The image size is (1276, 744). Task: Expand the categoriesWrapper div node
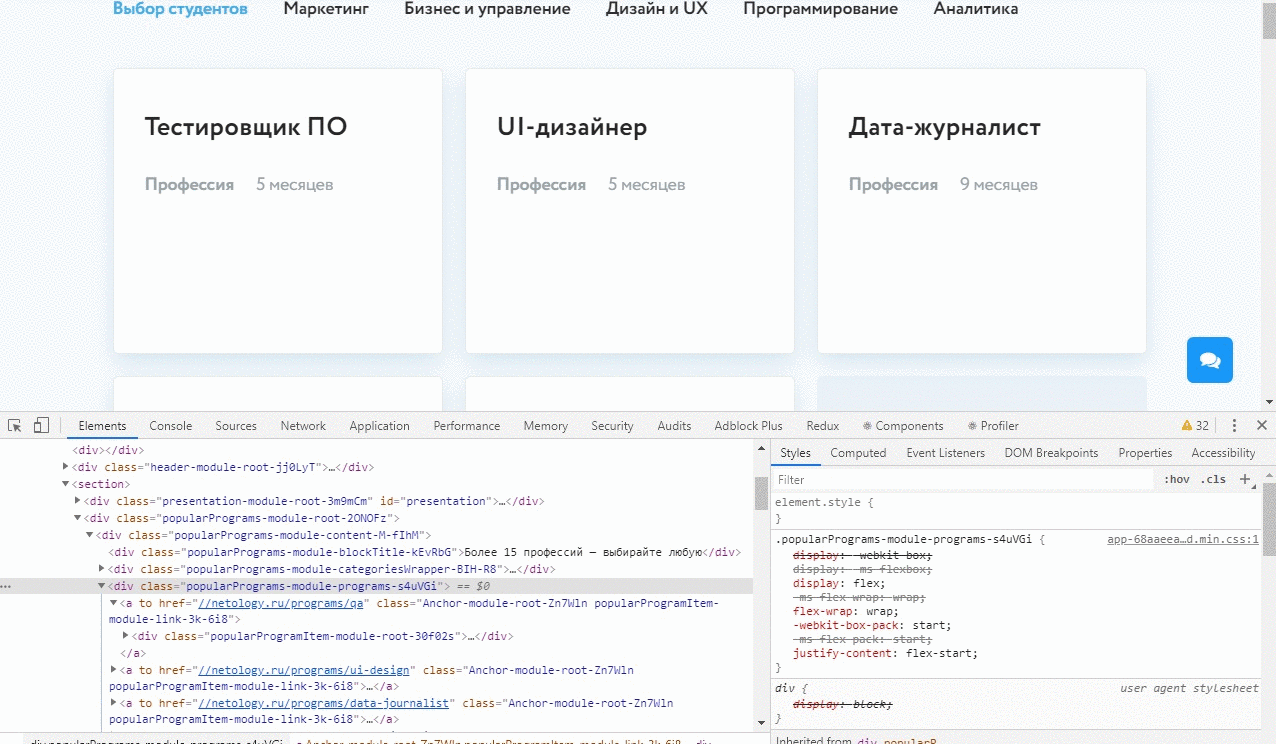coord(101,569)
